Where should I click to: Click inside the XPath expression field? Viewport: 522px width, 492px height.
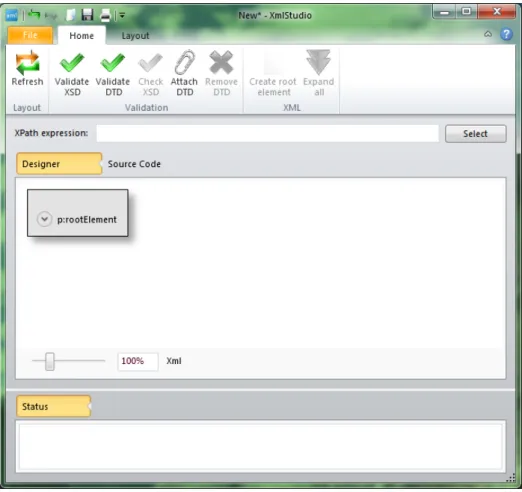point(268,133)
